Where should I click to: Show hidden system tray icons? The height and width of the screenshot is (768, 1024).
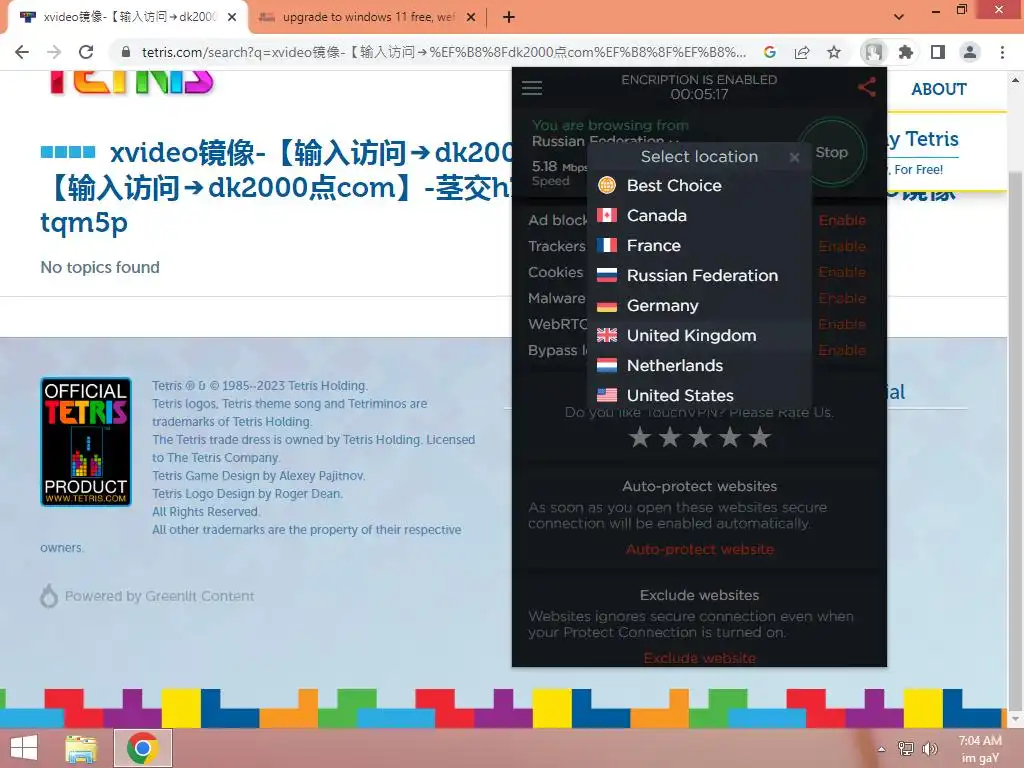pos(882,749)
